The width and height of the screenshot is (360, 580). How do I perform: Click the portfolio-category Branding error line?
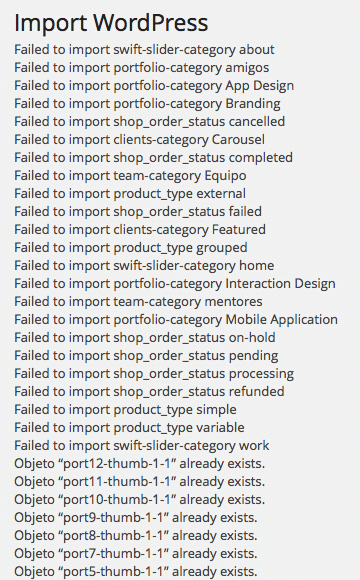click(147, 104)
